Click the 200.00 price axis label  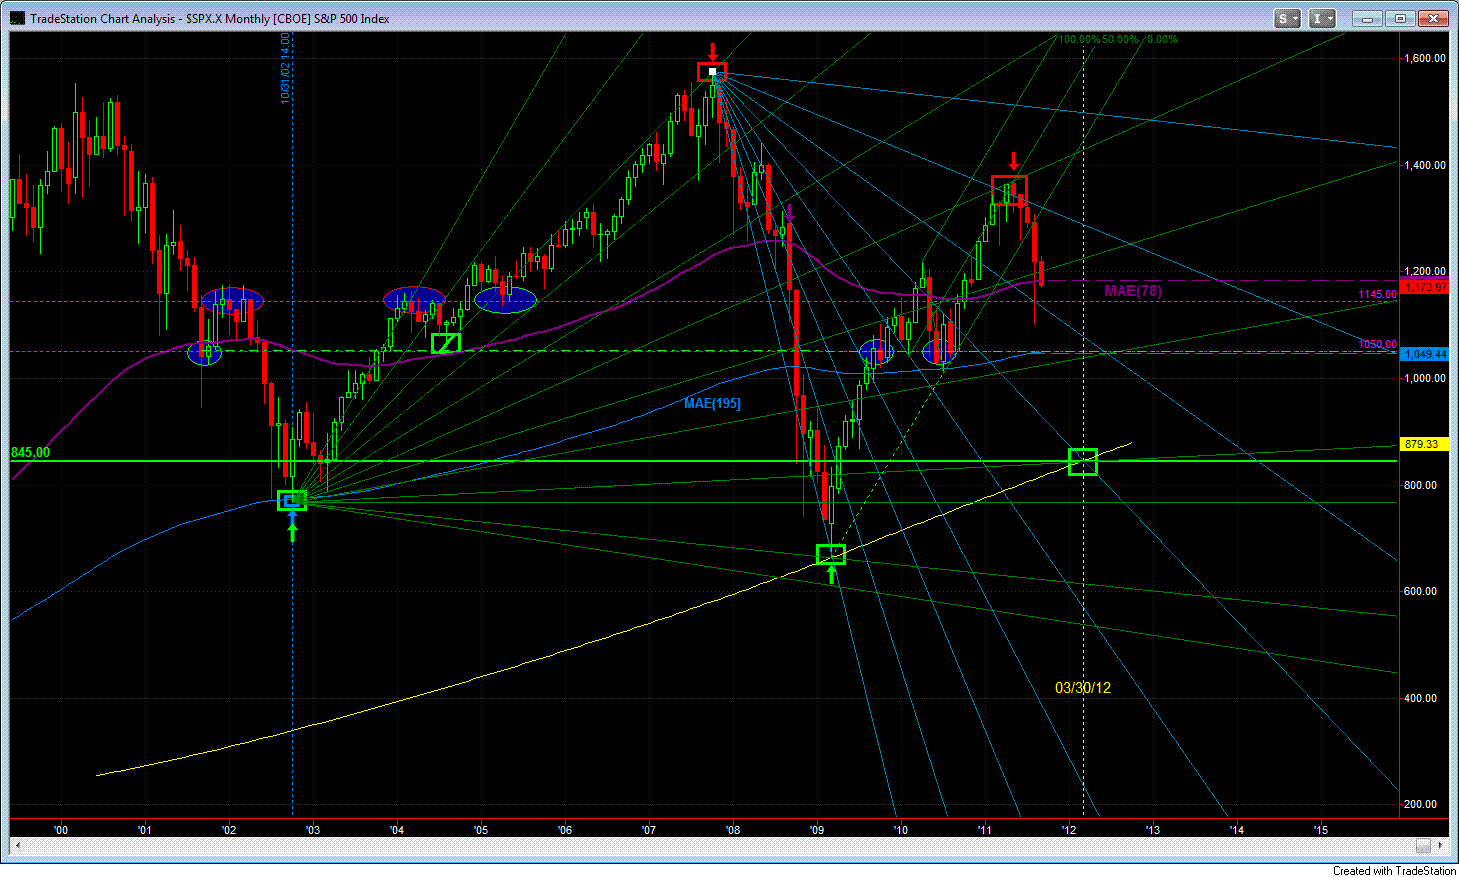1421,804
